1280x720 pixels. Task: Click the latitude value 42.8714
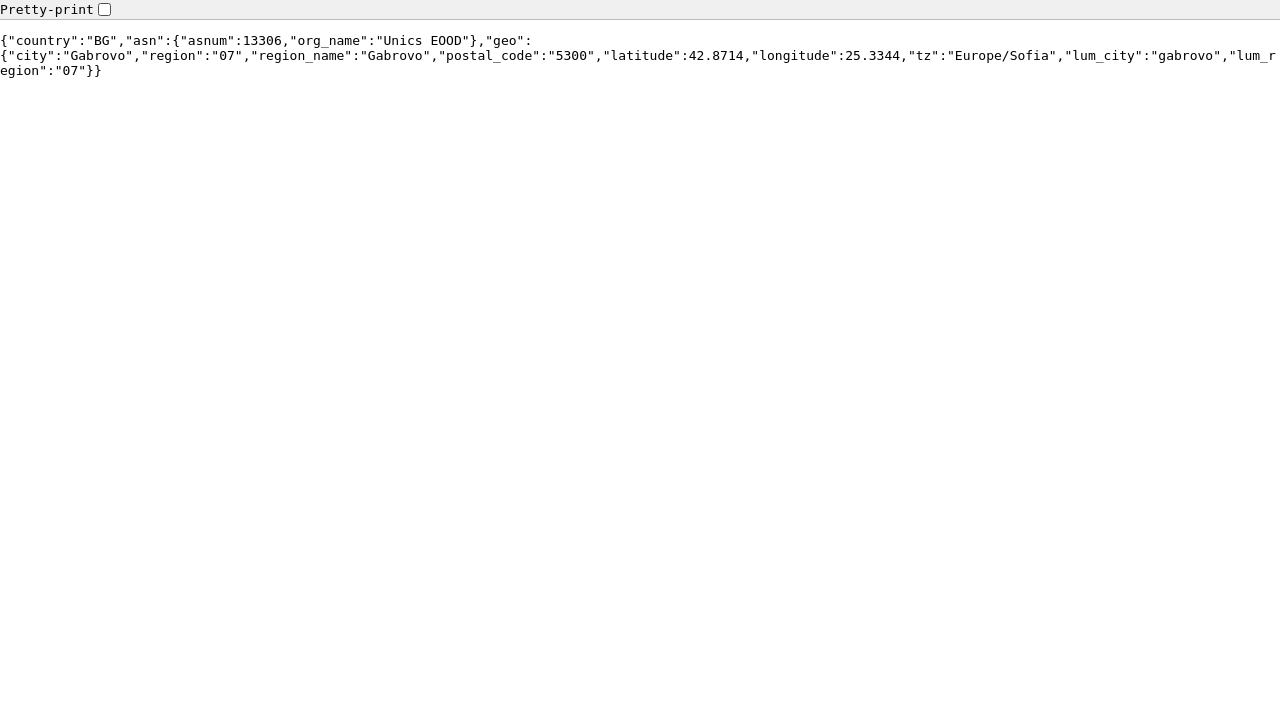pos(716,56)
